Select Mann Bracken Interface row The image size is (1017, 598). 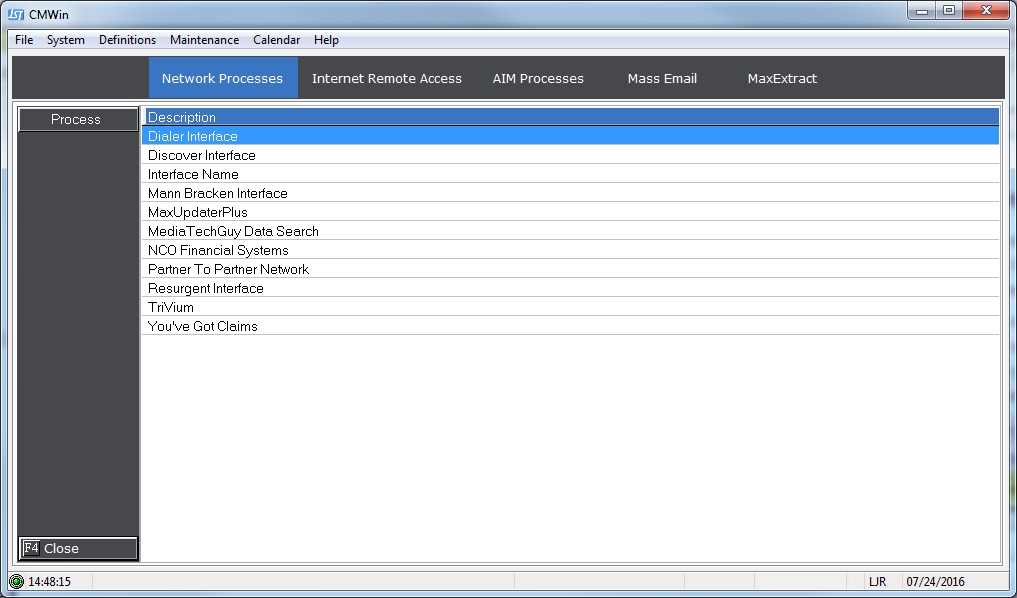(x=217, y=193)
